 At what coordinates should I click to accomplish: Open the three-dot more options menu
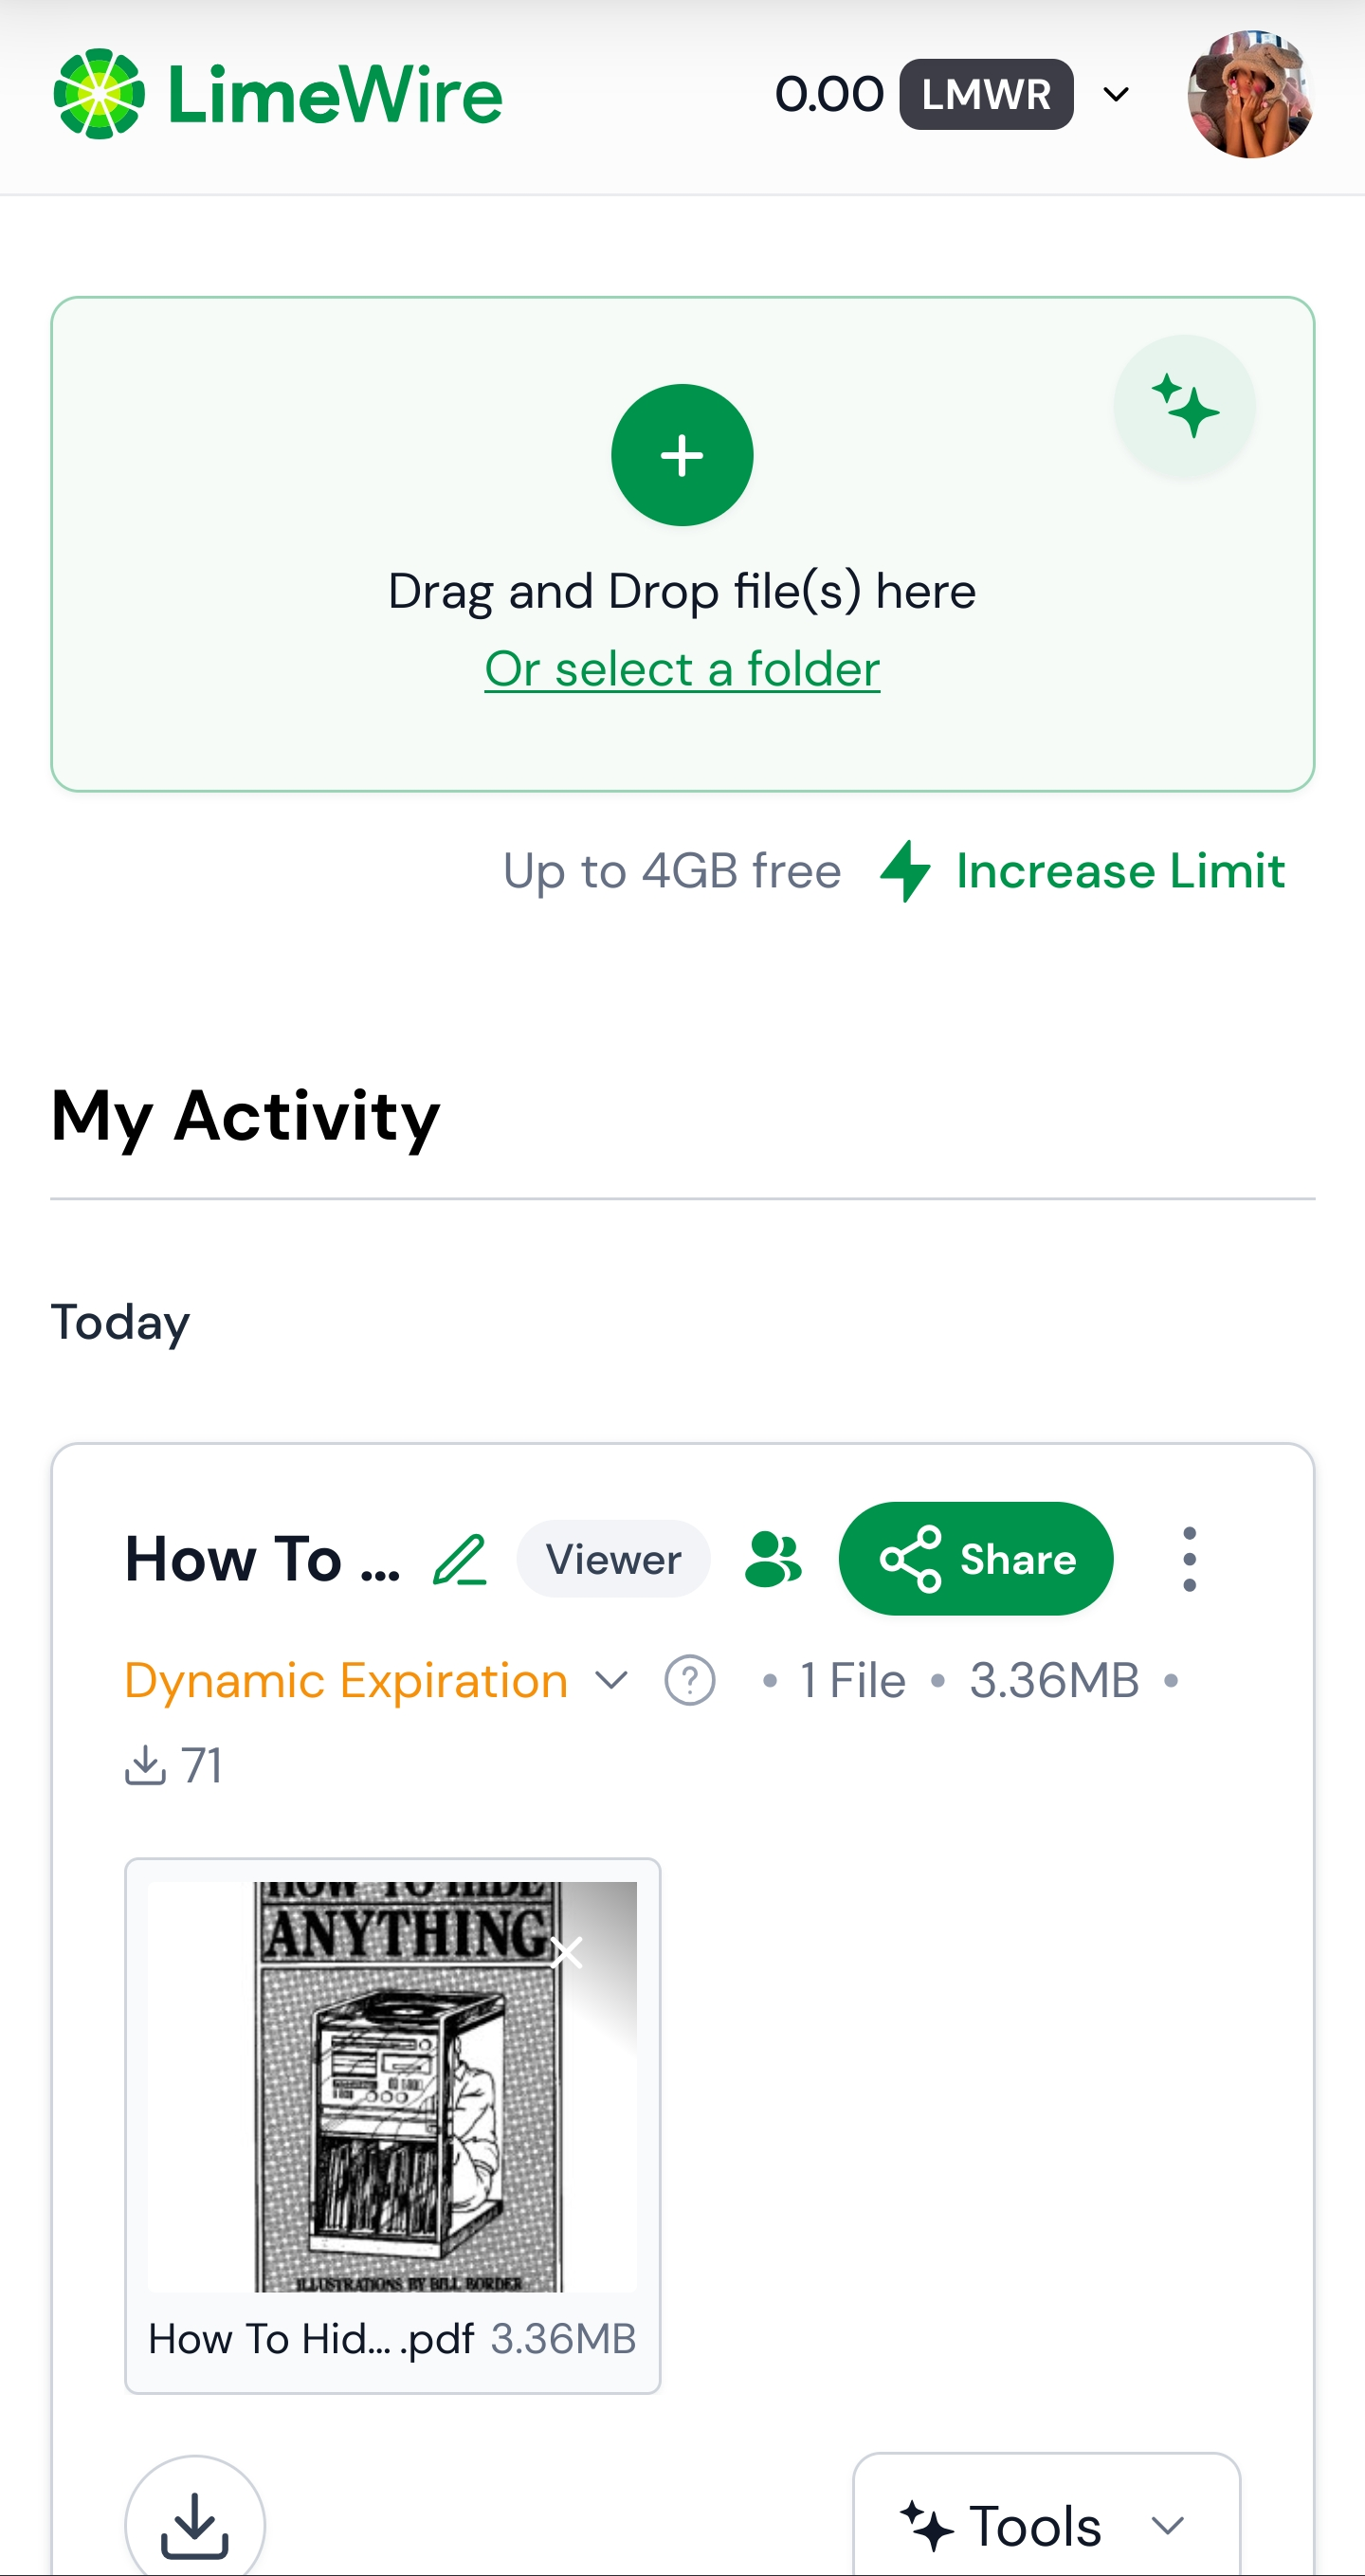[1188, 1560]
